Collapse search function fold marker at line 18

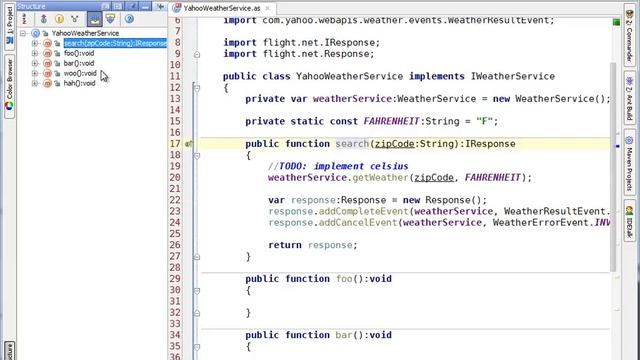click(x=197, y=156)
